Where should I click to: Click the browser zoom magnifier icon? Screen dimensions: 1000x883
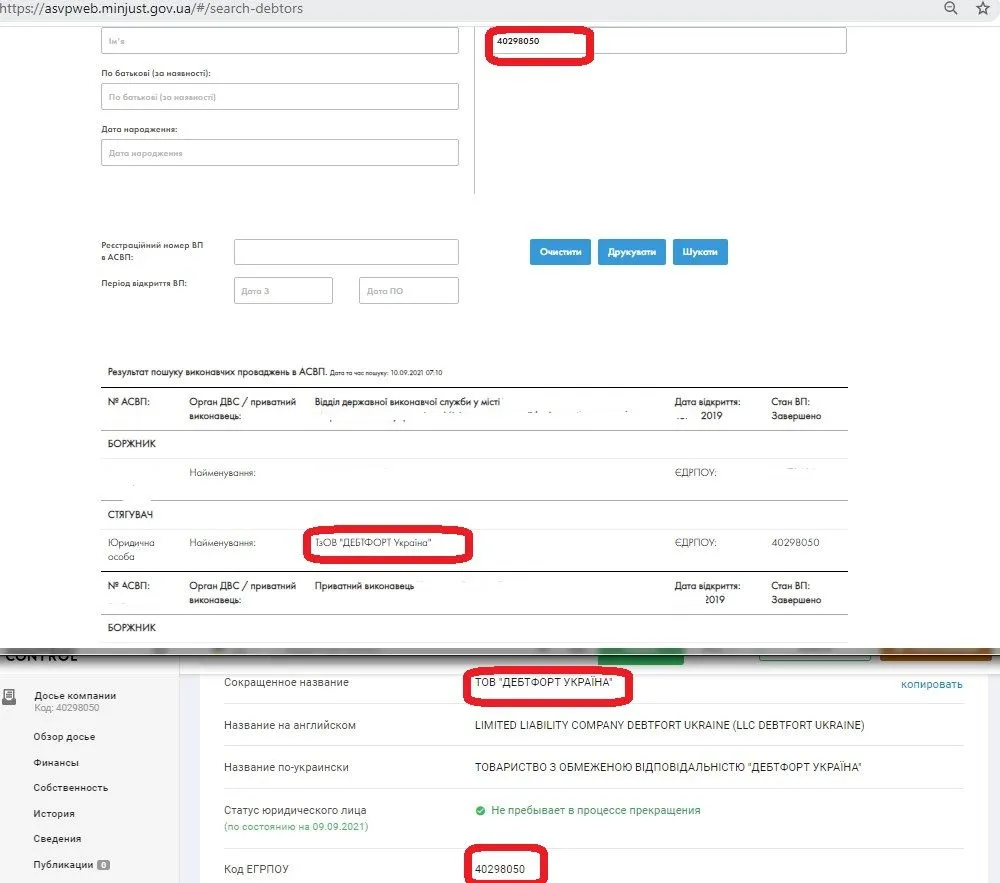pyautogui.click(x=951, y=8)
